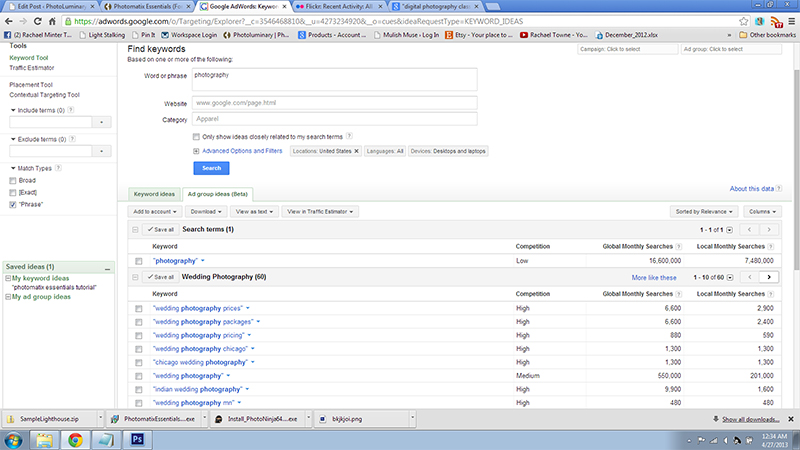The height and width of the screenshot is (450, 800).
Task: Open the Placement Tool link
Action: [x=31, y=85]
